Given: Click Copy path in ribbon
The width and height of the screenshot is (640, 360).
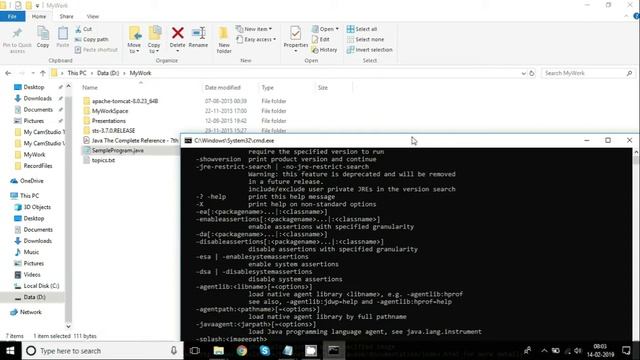Looking at the screenshot, I should coord(92,39).
